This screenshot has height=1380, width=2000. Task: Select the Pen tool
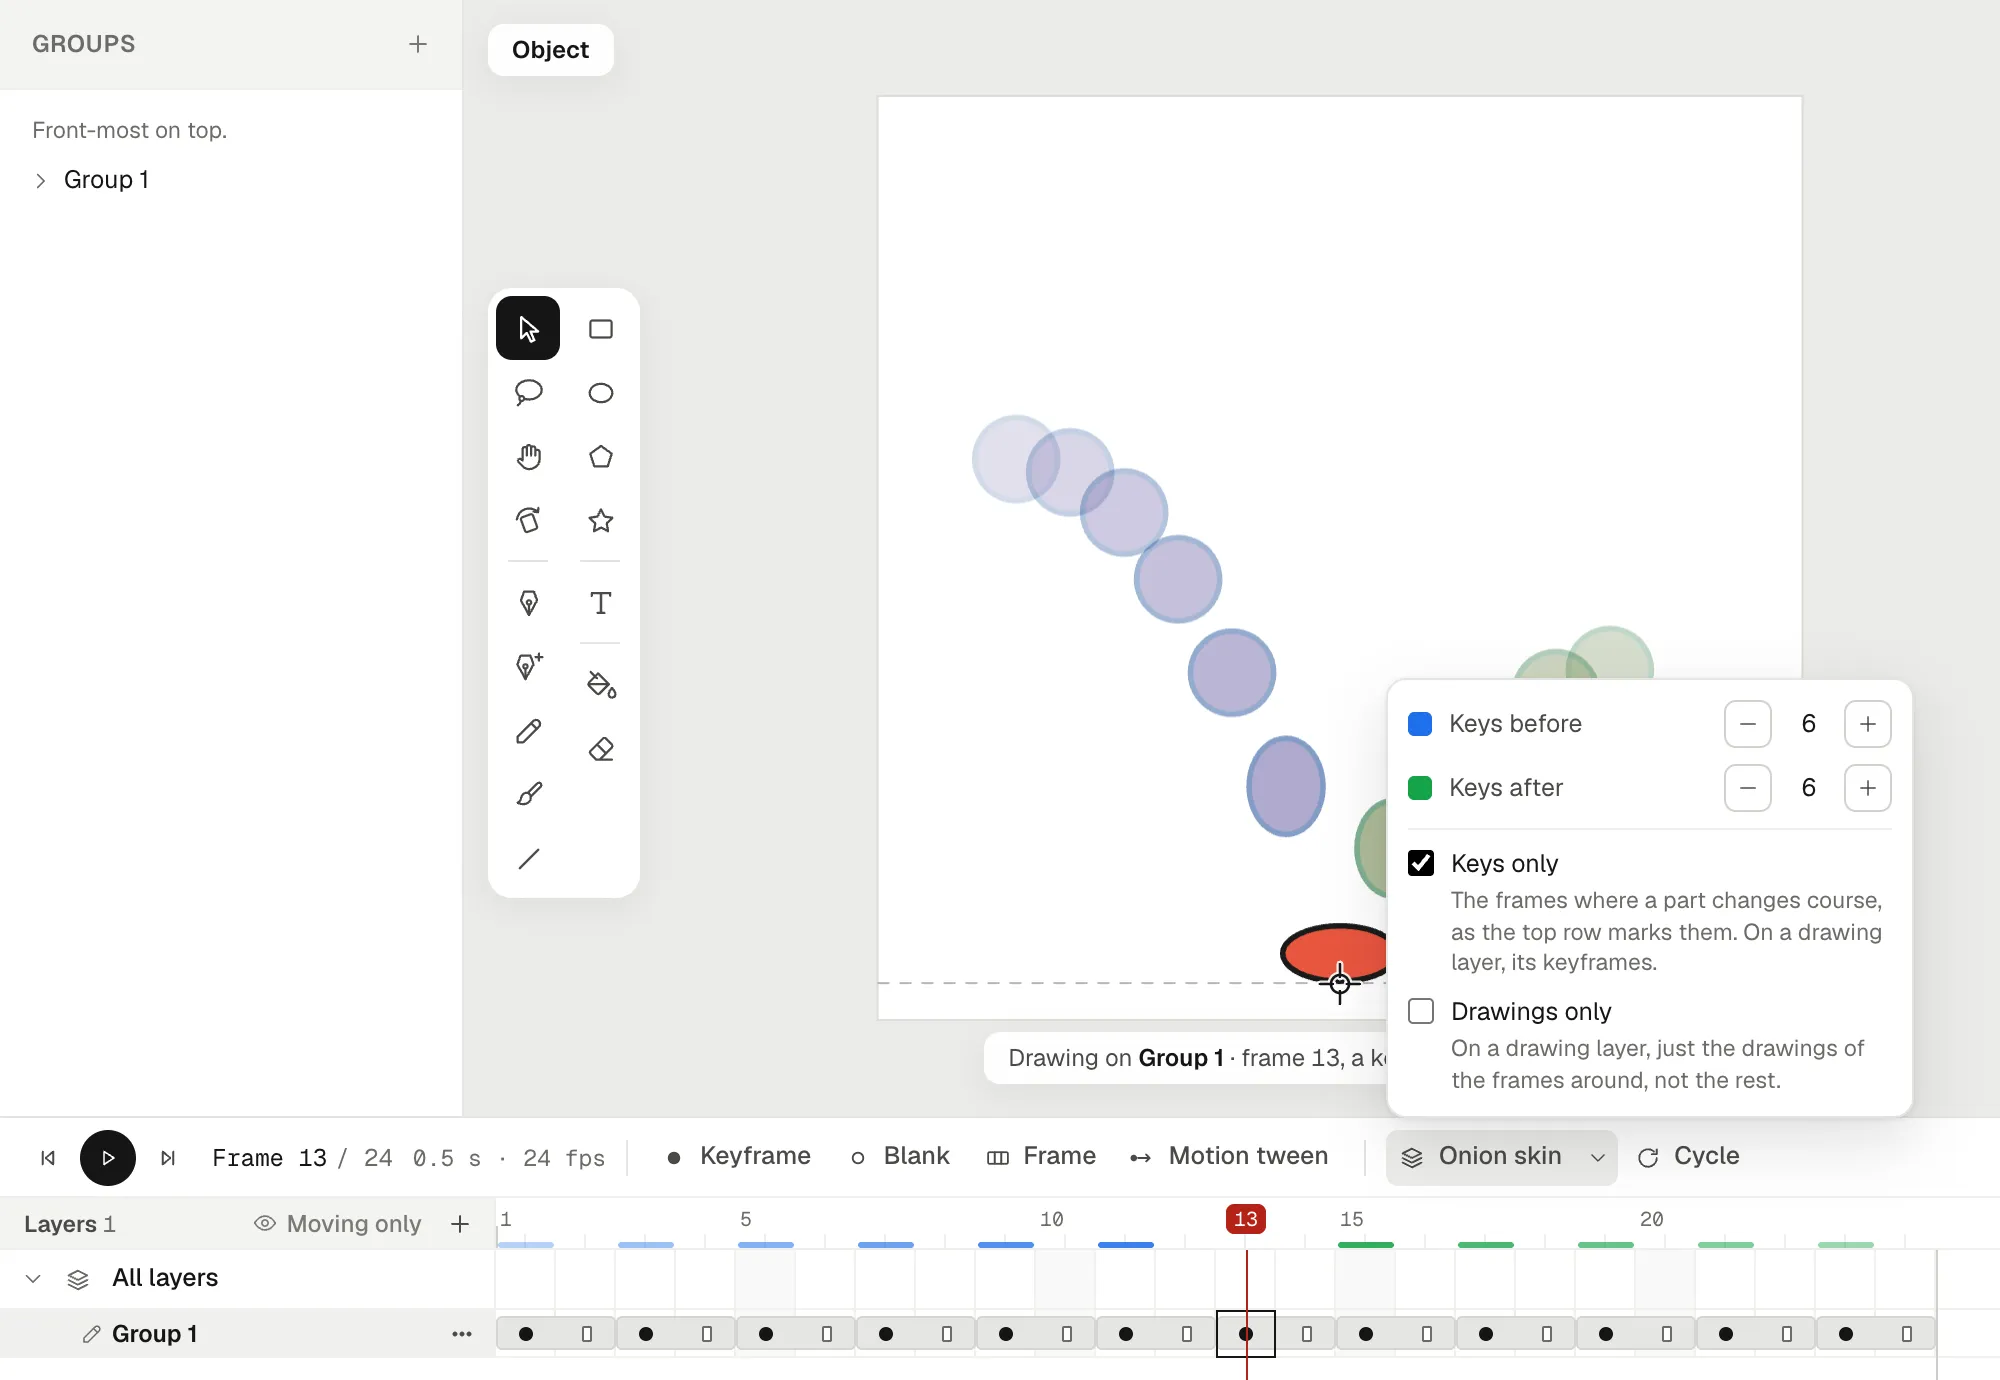pyautogui.click(x=528, y=603)
